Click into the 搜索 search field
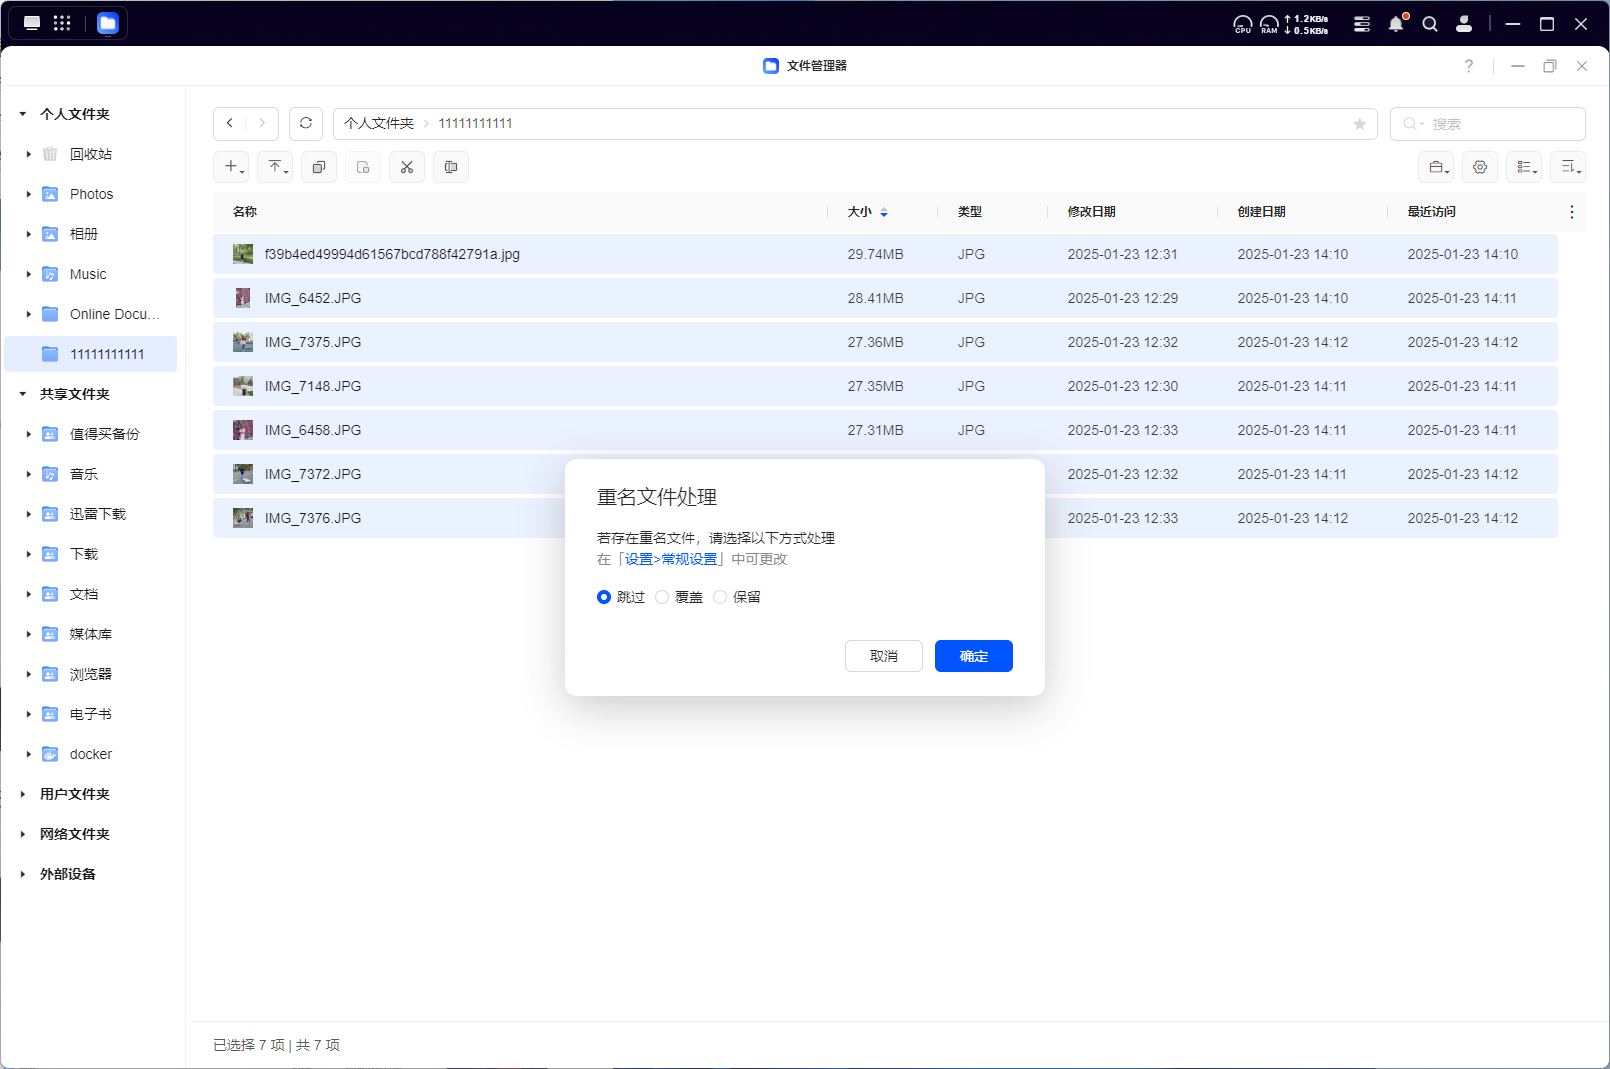Screen dimensions: 1610x1069 pyautogui.click(x=1488, y=124)
